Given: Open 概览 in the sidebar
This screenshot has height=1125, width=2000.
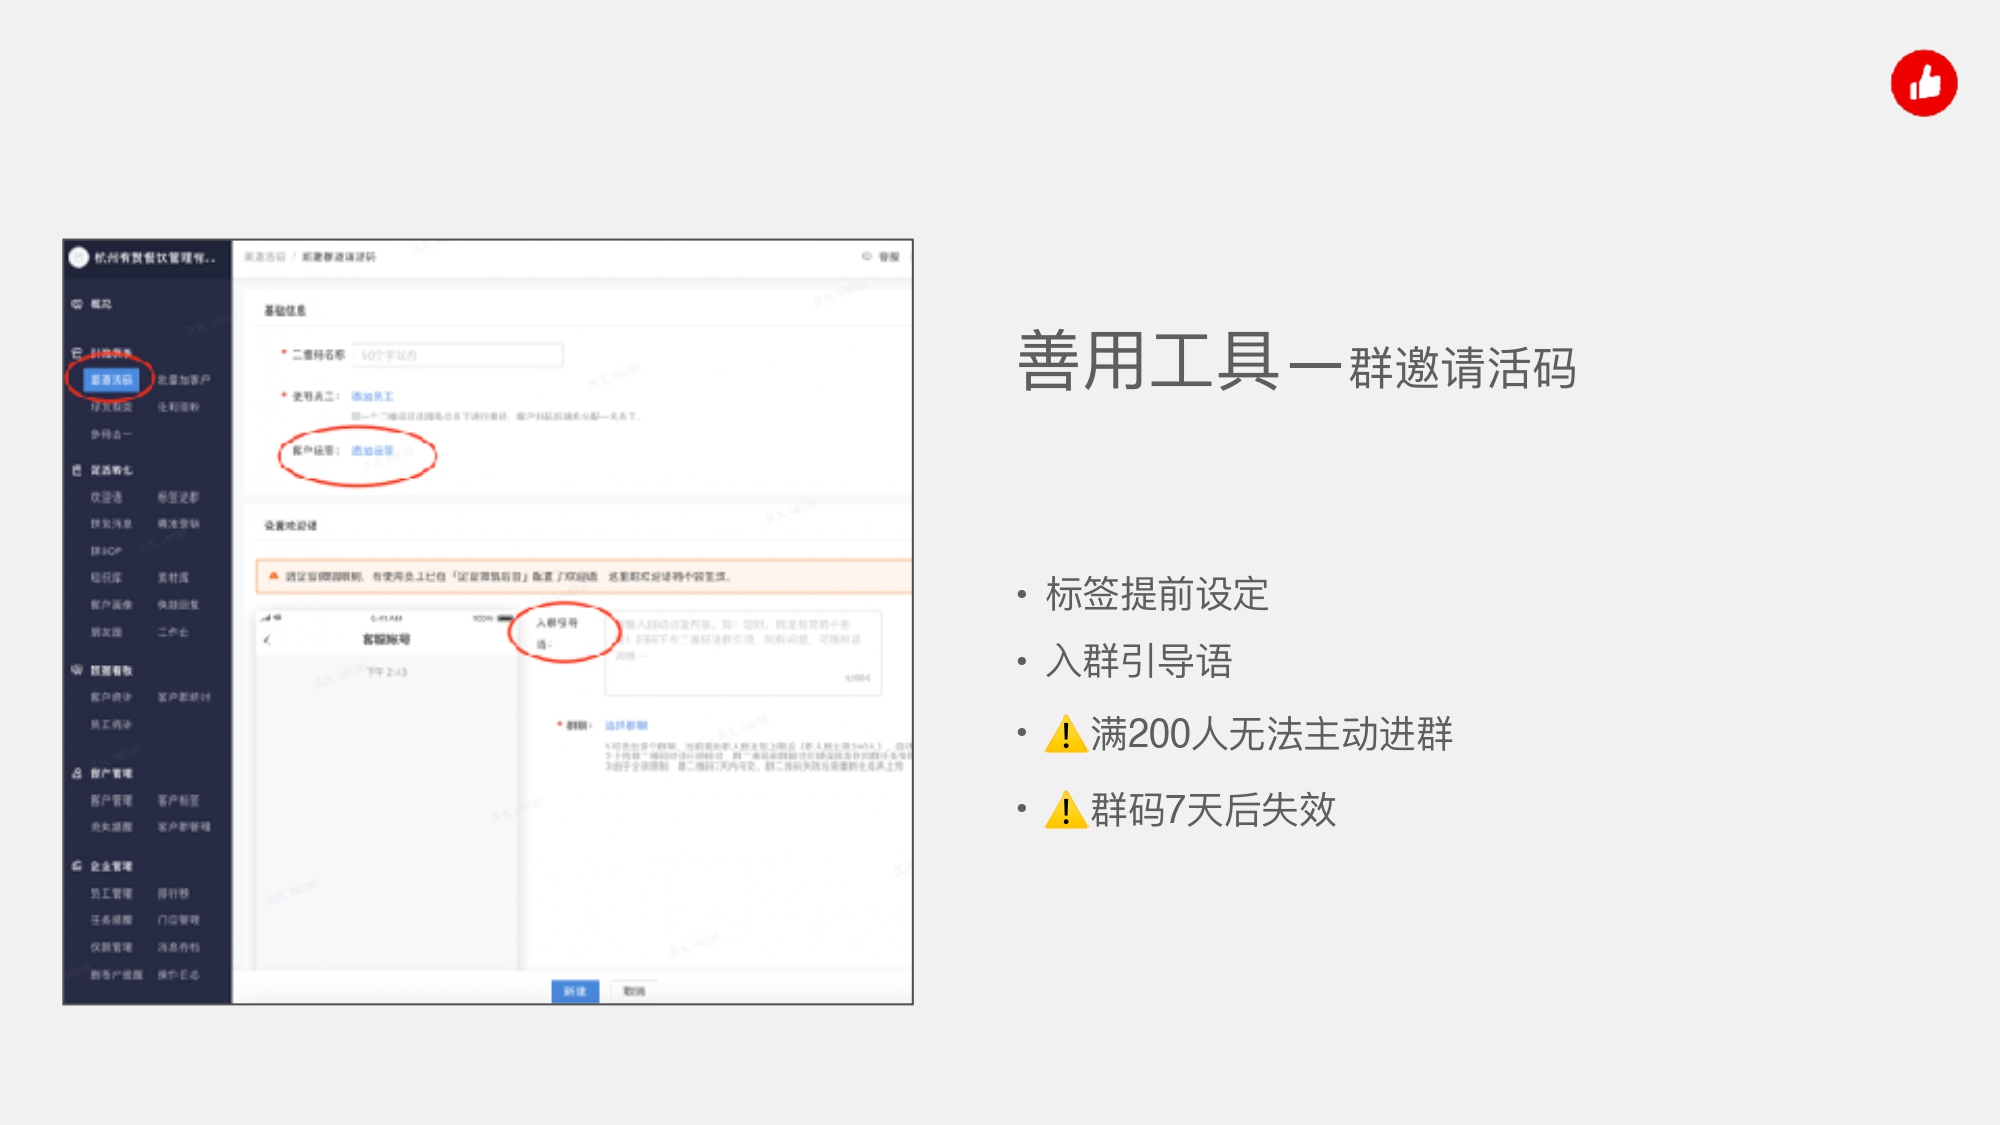Looking at the screenshot, I should (x=102, y=304).
